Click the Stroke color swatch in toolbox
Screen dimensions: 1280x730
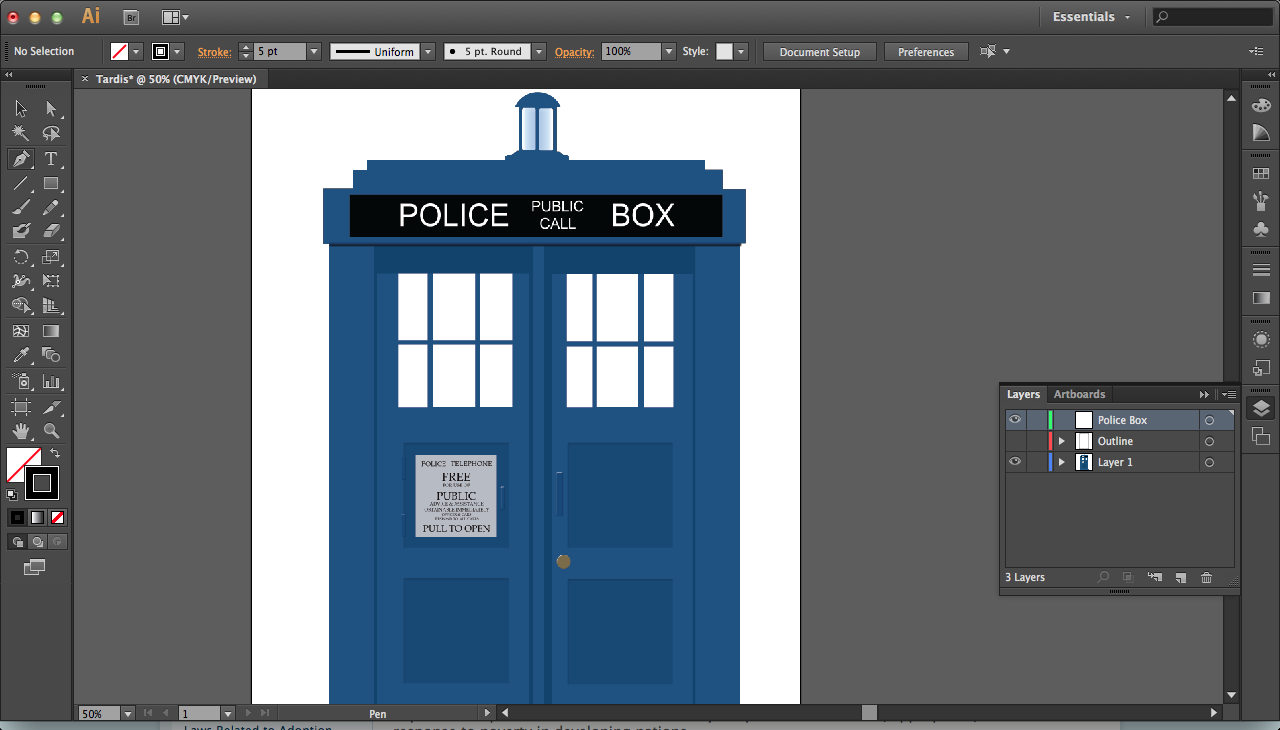point(41,483)
